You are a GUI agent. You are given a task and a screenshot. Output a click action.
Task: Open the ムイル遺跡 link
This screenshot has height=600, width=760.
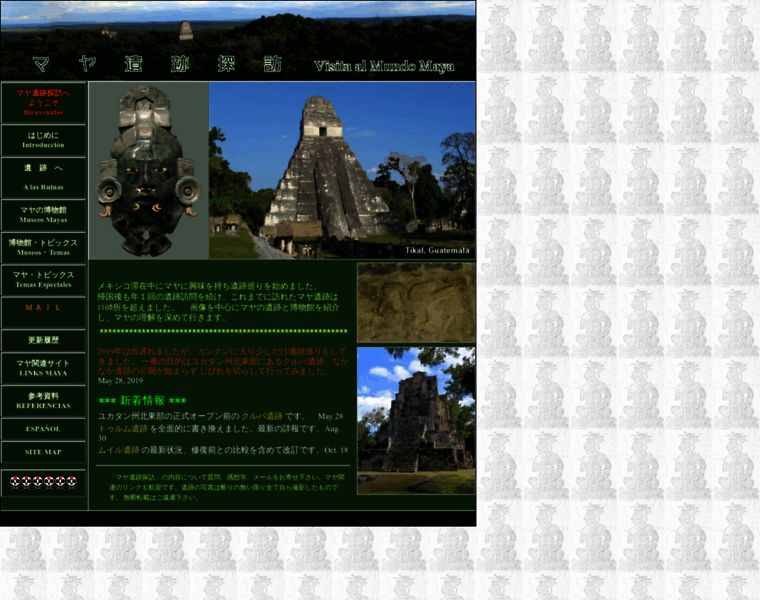coord(119,450)
